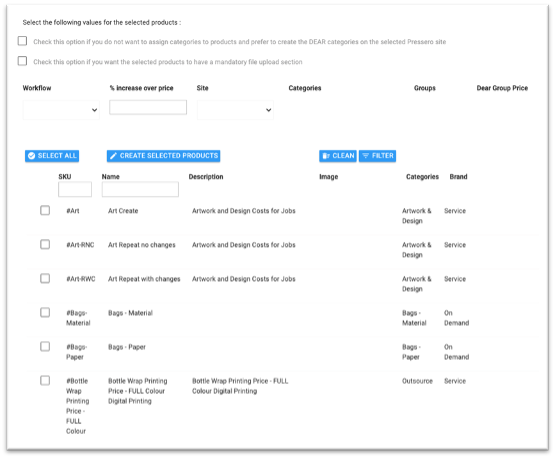
Task: Open the Workflow dropdown
Action: [x=61, y=110]
